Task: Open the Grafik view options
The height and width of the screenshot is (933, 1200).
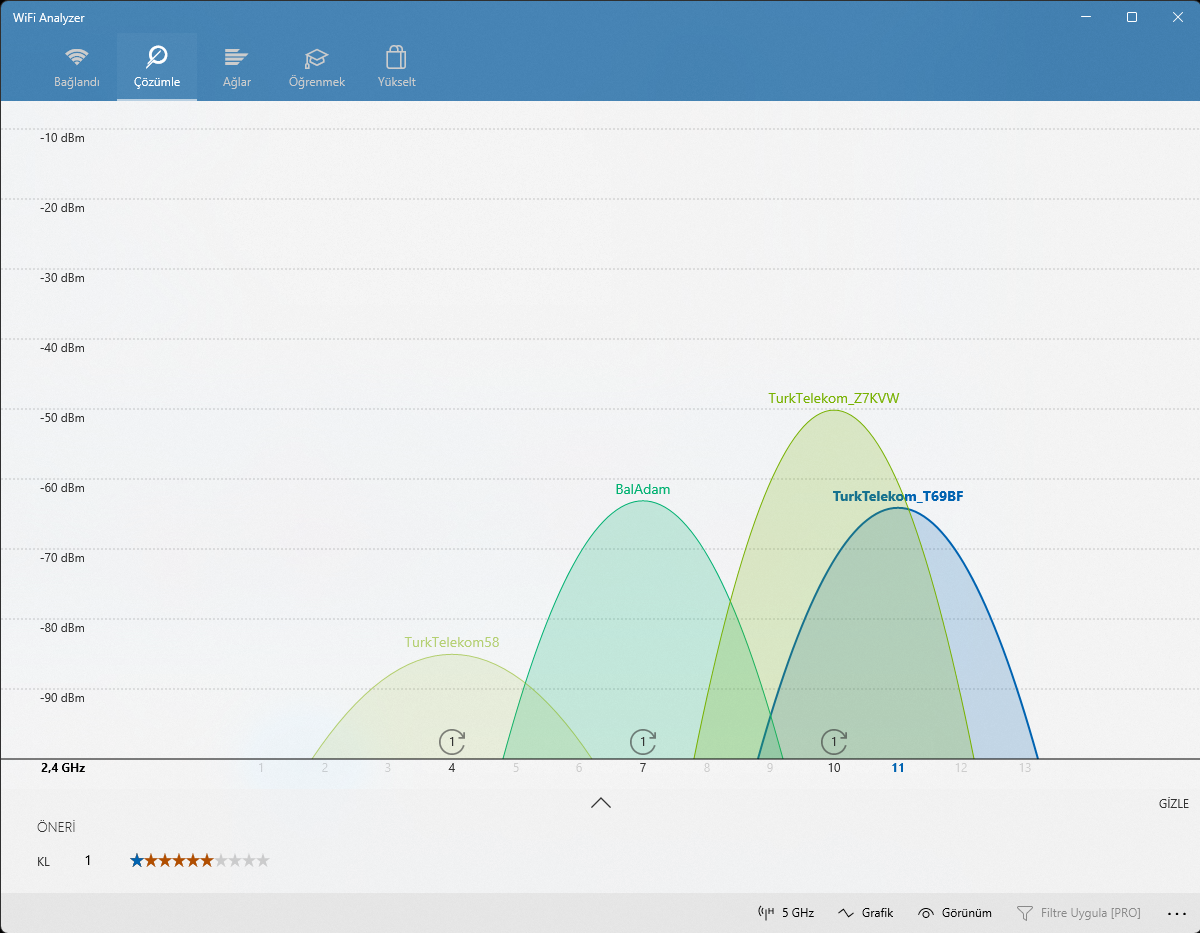Action: pyautogui.click(x=865, y=913)
